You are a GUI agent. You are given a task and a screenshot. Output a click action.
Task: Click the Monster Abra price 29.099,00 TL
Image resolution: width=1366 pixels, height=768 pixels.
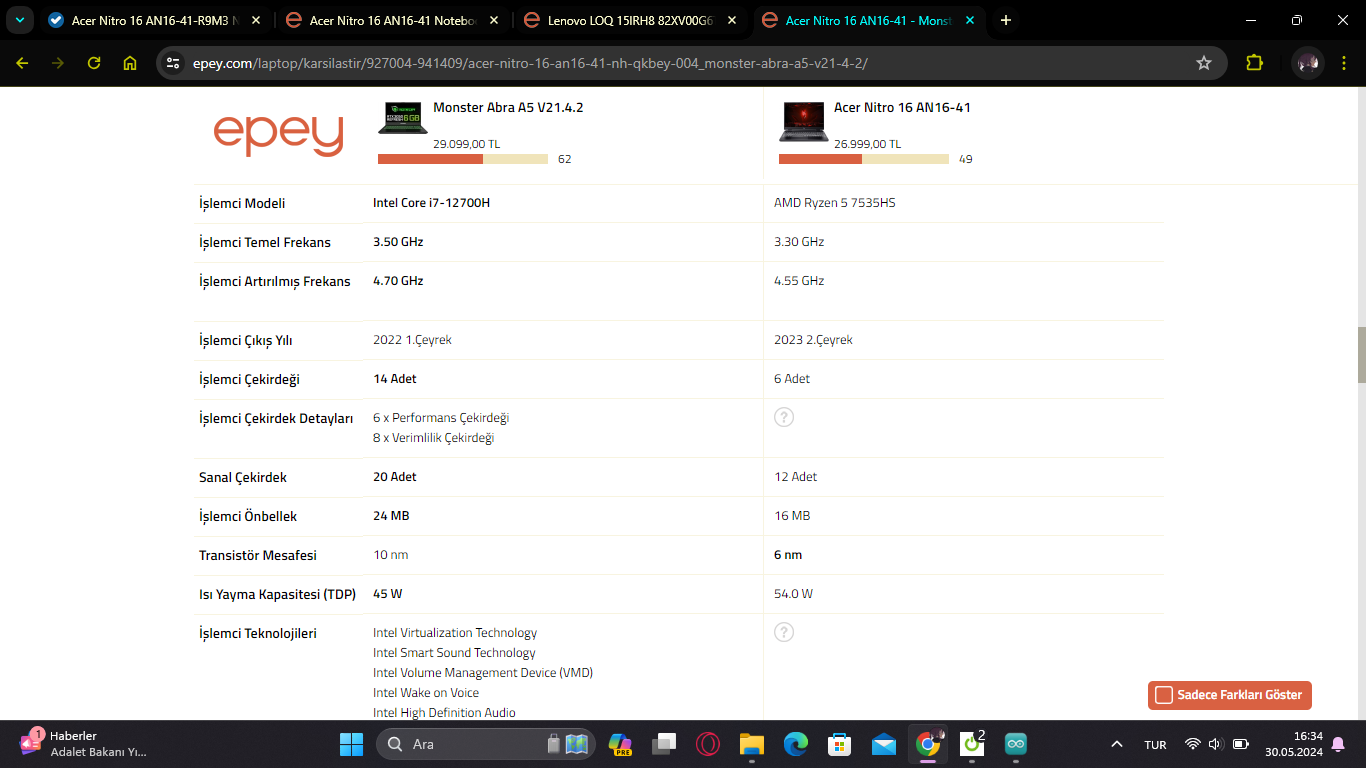466,144
